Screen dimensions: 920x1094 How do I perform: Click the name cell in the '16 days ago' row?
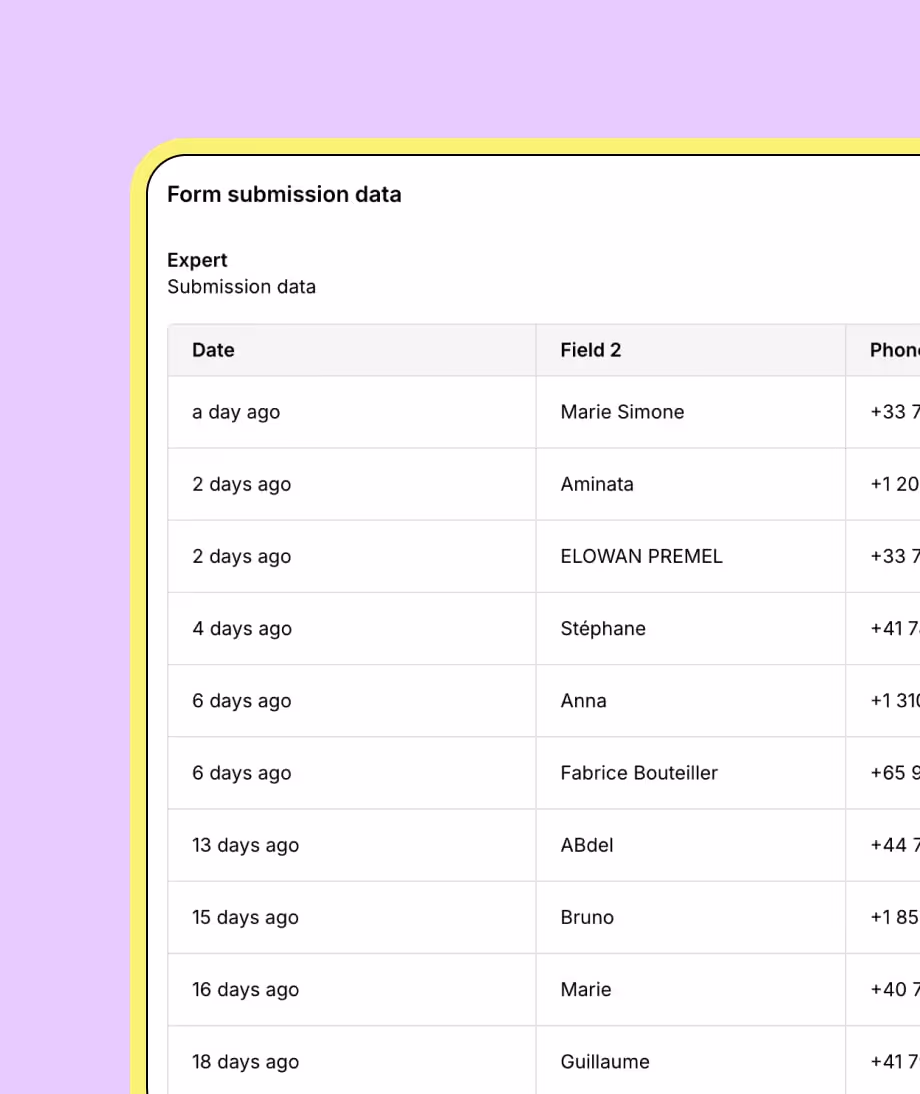point(691,989)
